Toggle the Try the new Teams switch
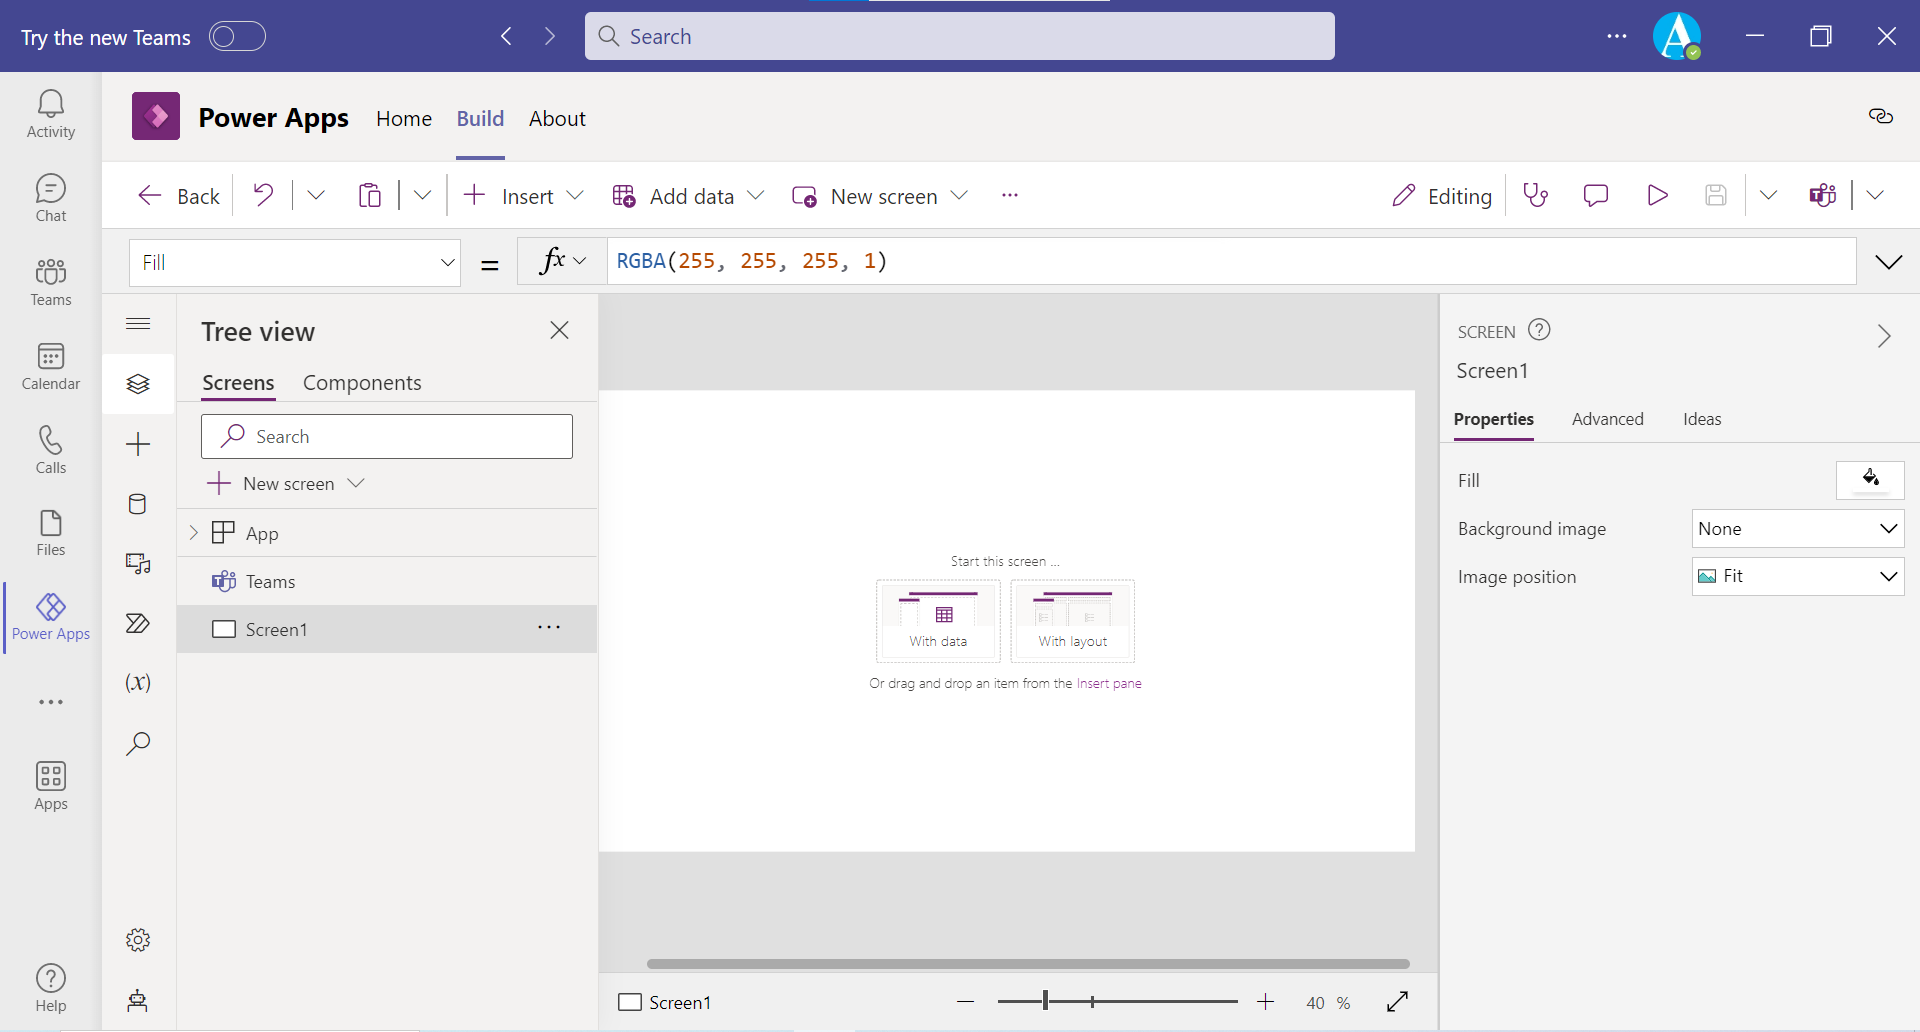The image size is (1920, 1032). (x=237, y=36)
